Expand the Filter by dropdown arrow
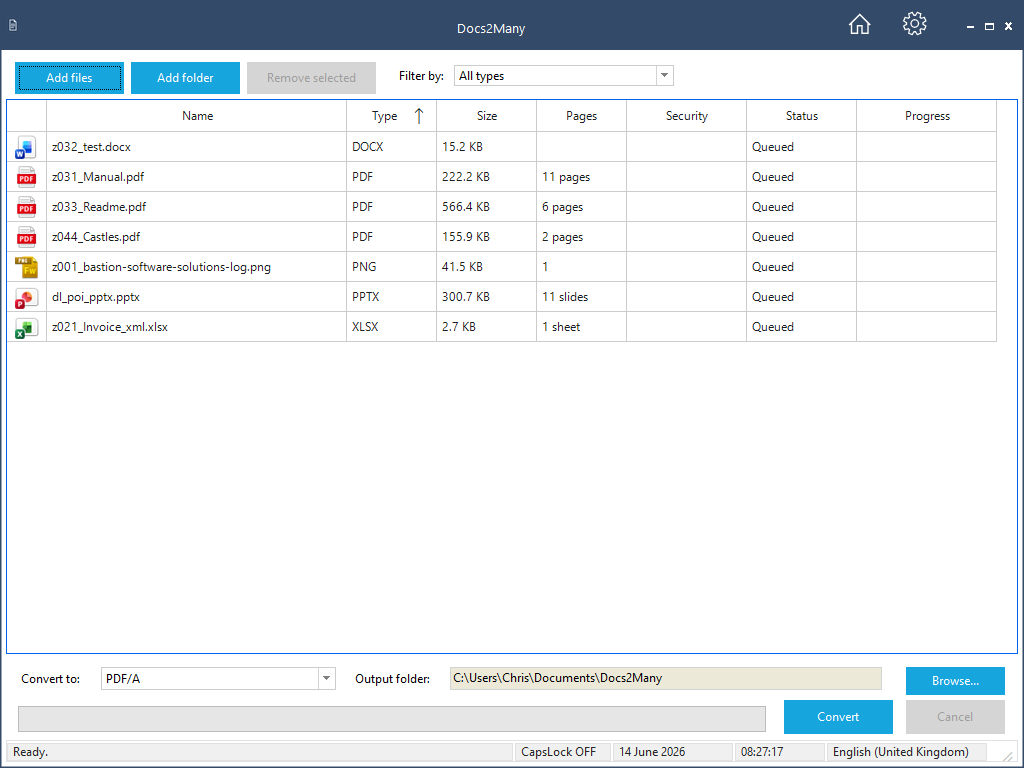This screenshot has width=1024, height=768. coord(664,76)
